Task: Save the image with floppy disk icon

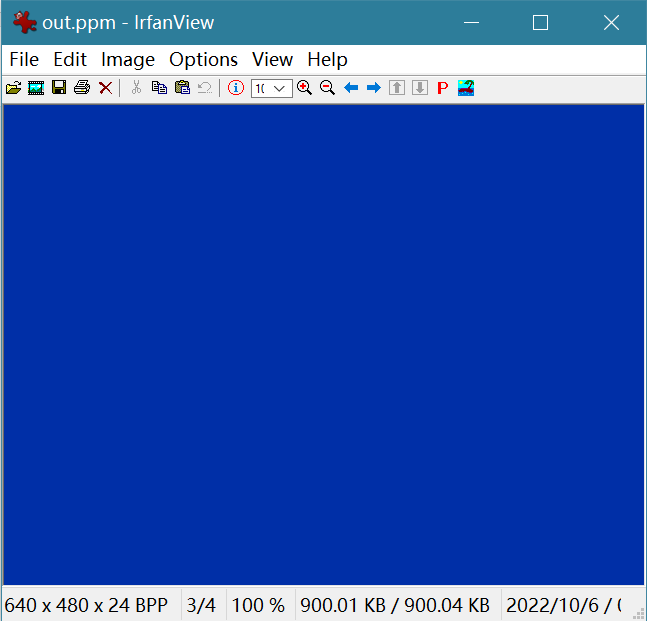Action: tap(59, 88)
